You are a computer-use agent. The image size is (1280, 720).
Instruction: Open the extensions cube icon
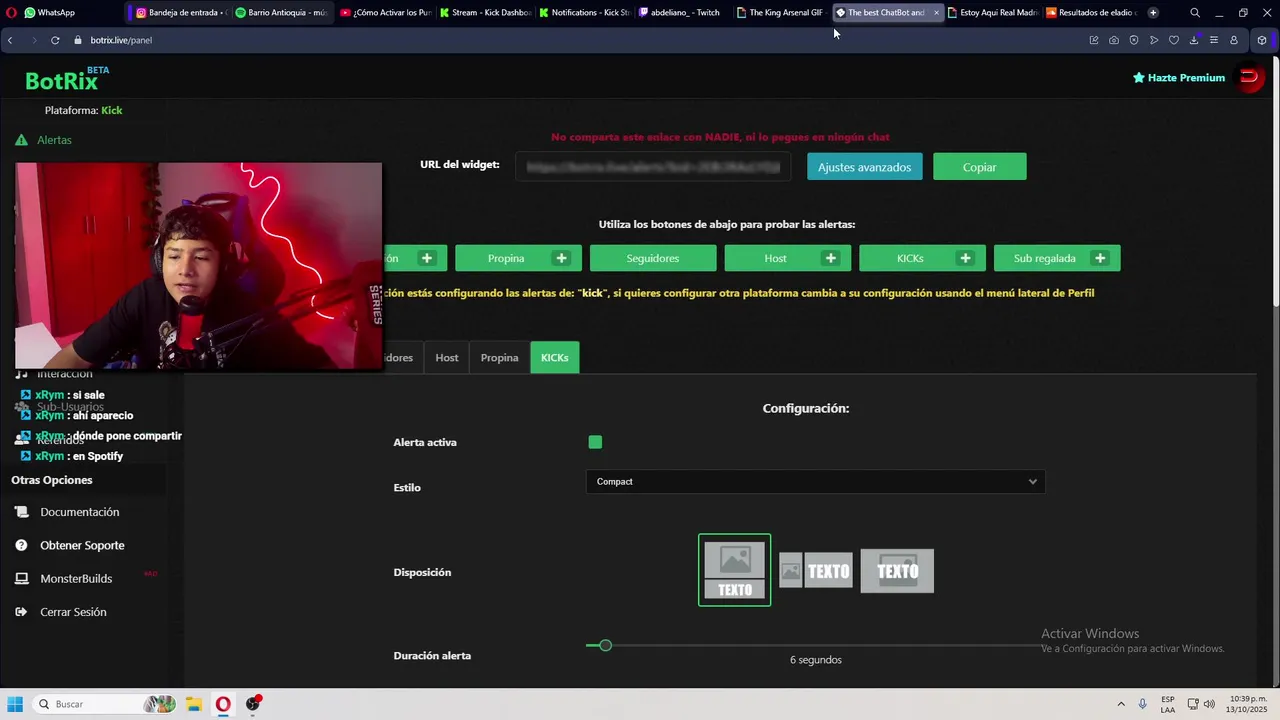(1262, 40)
